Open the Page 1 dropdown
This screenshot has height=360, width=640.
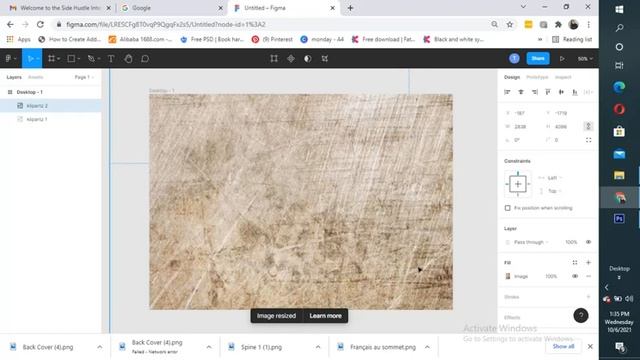[x=84, y=77]
